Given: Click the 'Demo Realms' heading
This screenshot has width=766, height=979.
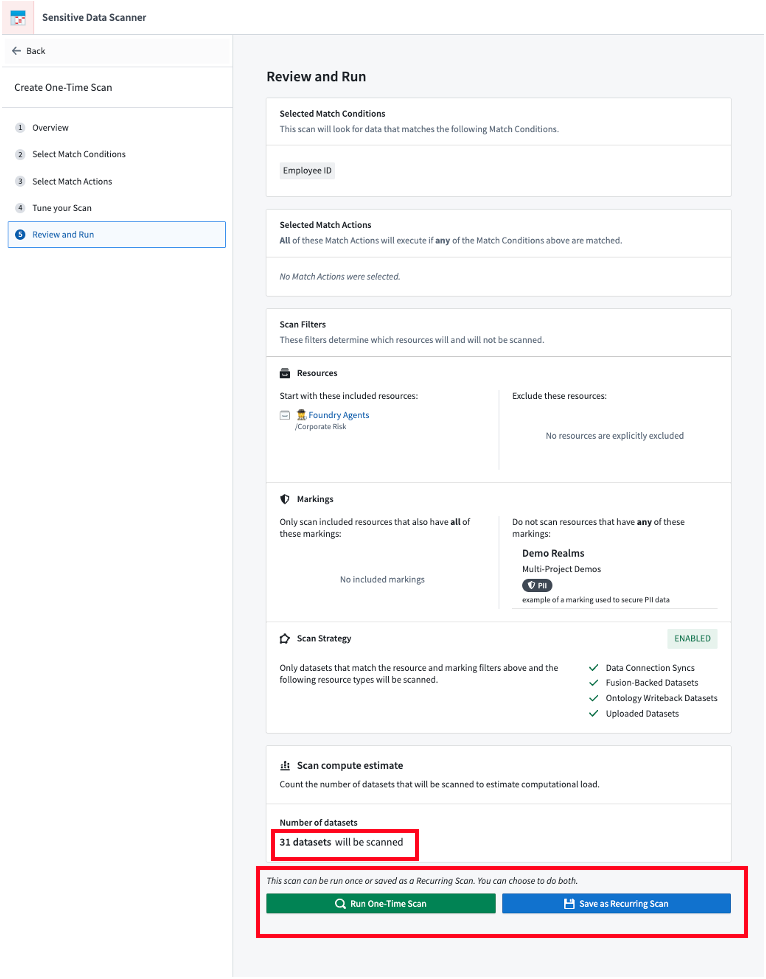Looking at the screenshot, I should point(553,553).
